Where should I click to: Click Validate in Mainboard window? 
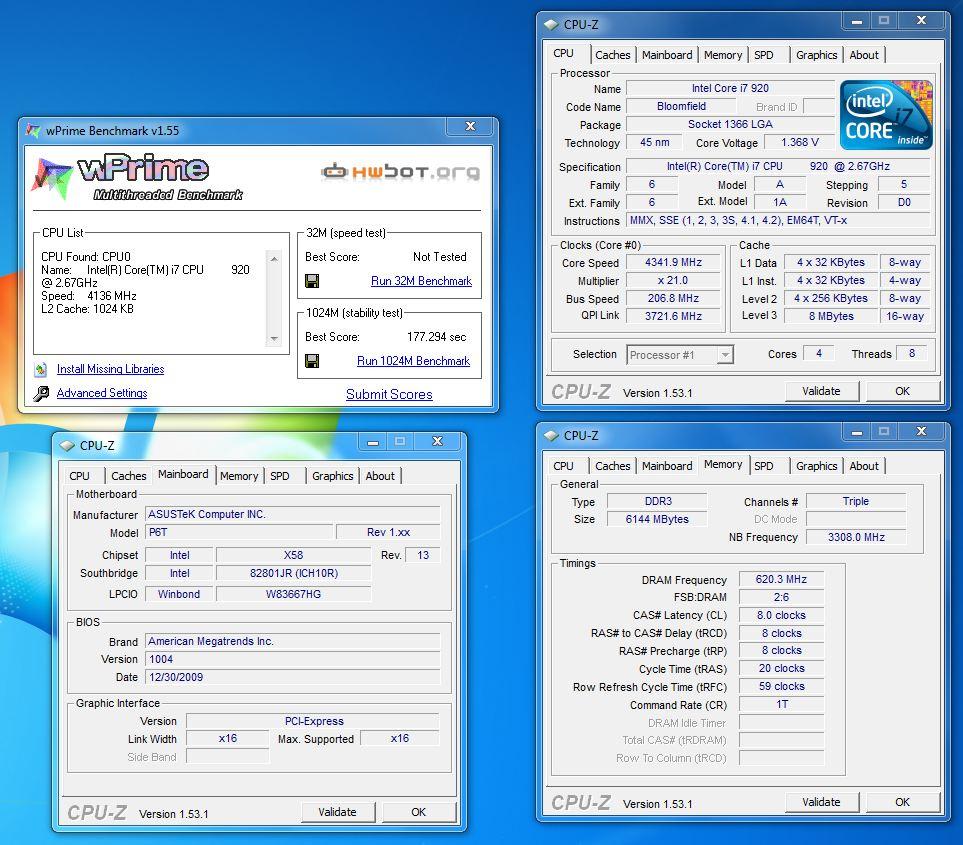[x=337, y=812]
